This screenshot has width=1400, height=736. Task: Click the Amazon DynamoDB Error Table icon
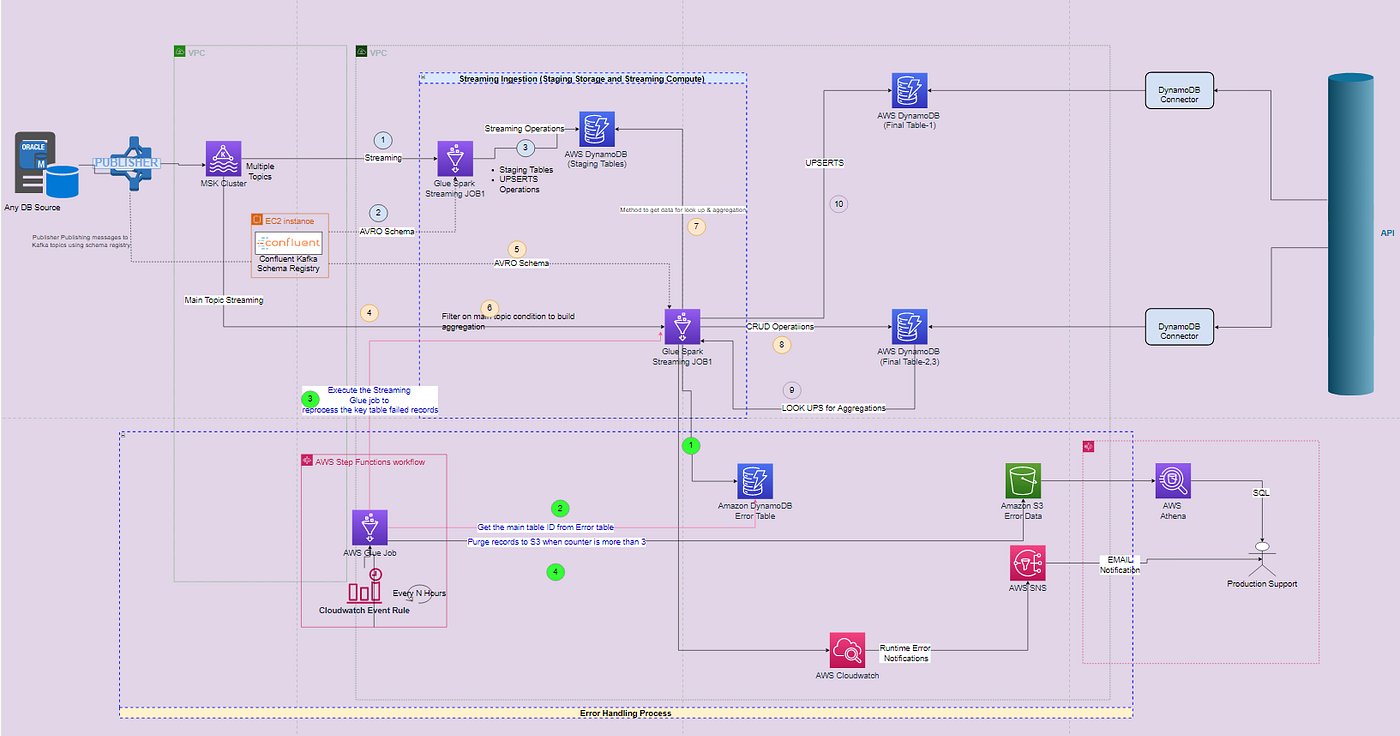[x=755, y=481]
